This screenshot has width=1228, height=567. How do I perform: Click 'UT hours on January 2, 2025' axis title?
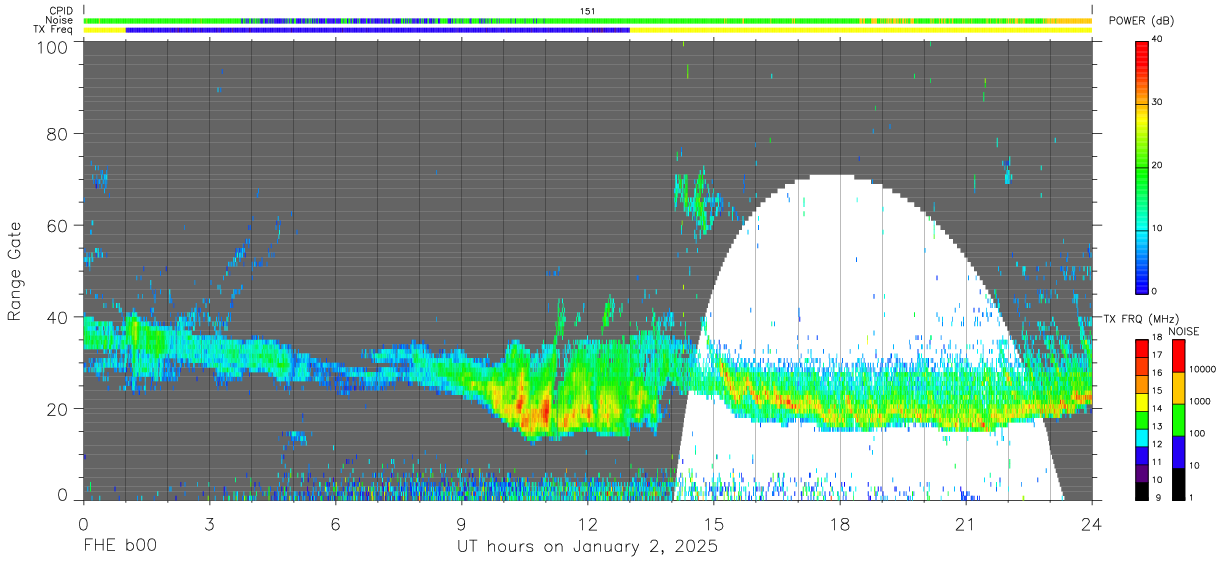587,547
